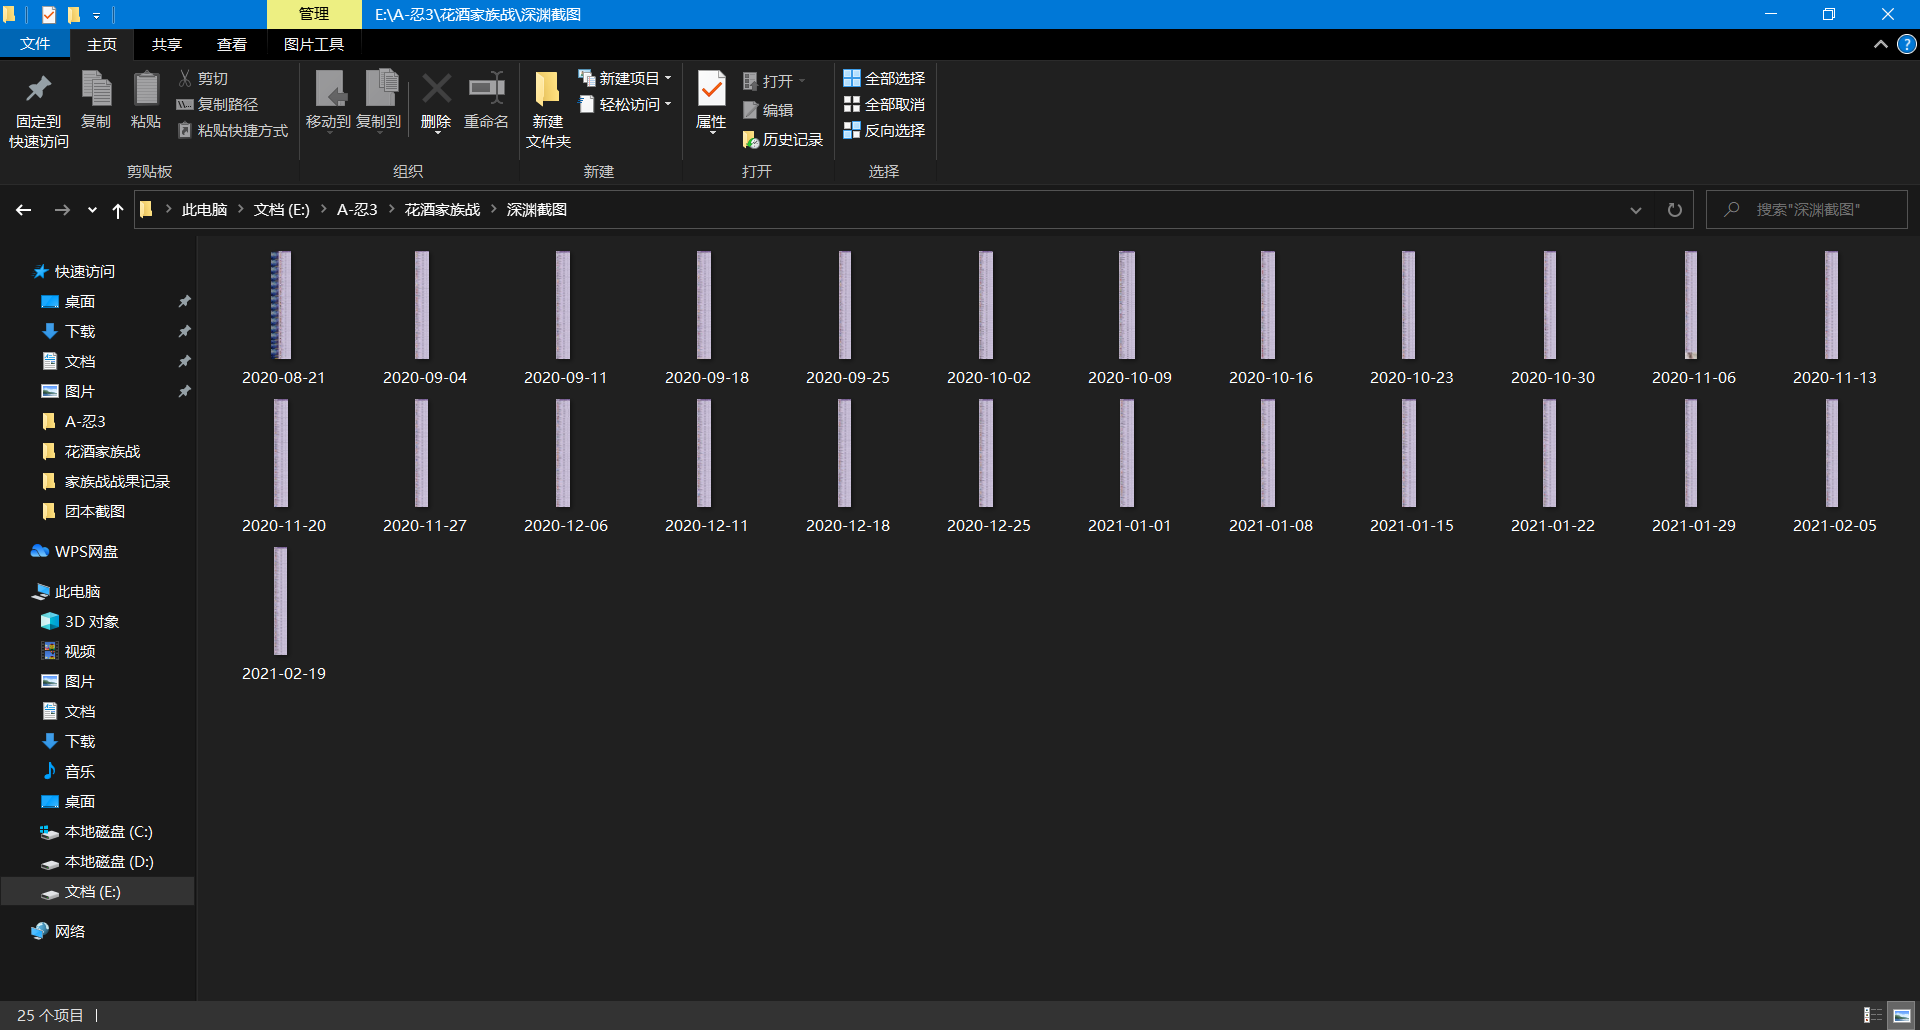Click the Delete ribbon icon

436,101
